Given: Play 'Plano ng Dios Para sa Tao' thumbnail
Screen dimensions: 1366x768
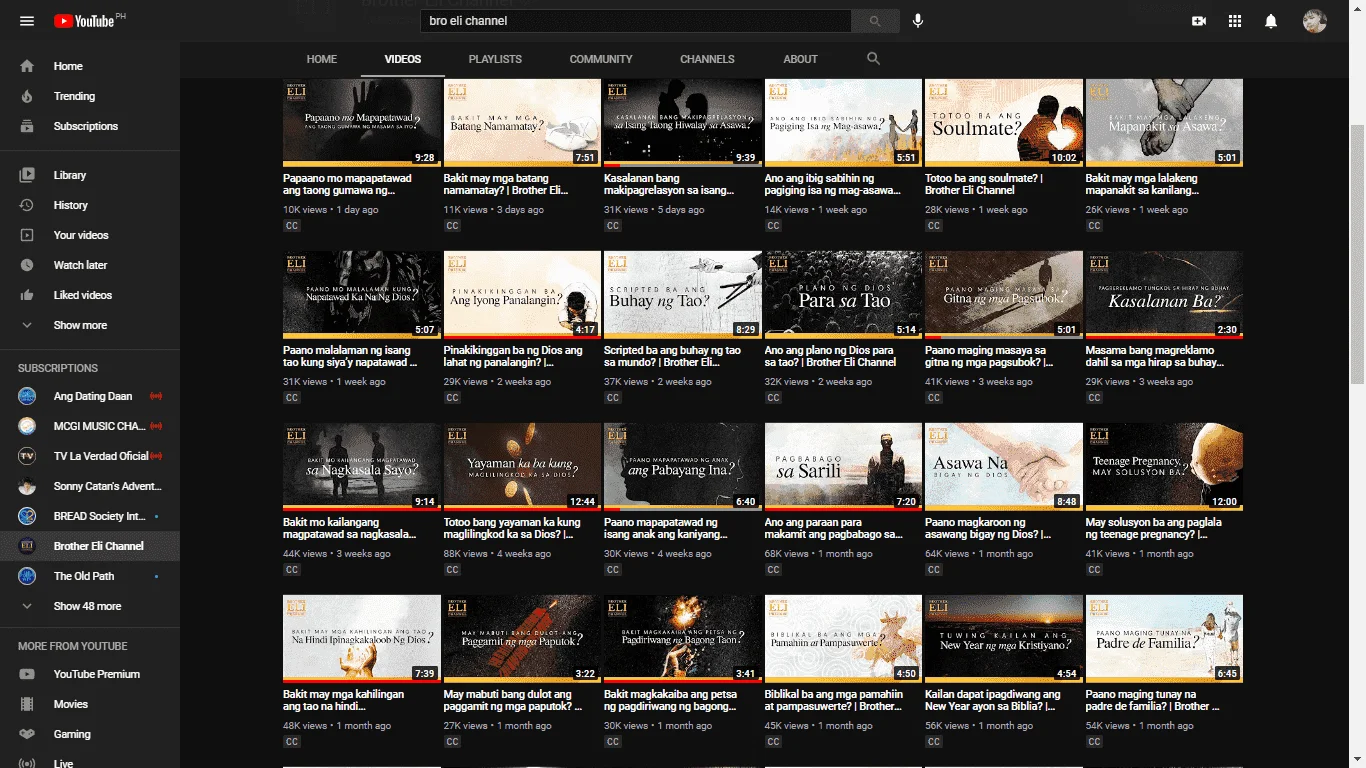Looking at the screenshot, I should coord(843,294).
